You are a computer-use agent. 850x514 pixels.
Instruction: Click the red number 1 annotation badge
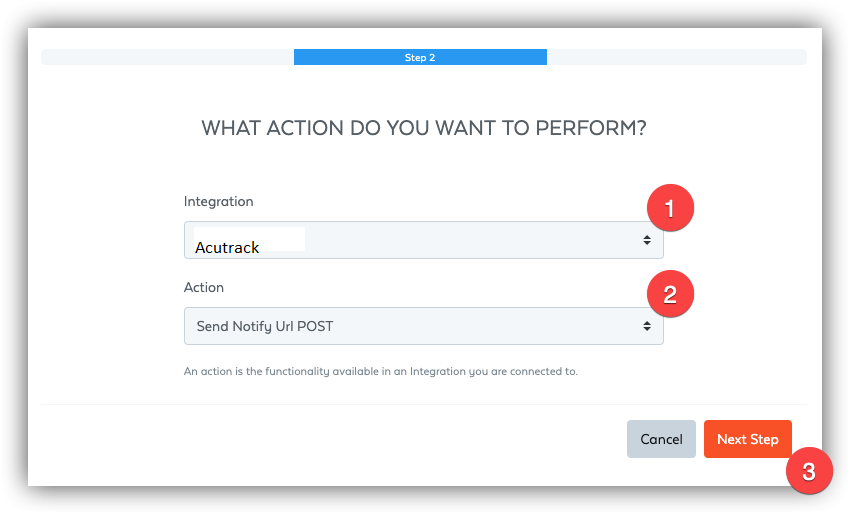[x=670, y=208]
